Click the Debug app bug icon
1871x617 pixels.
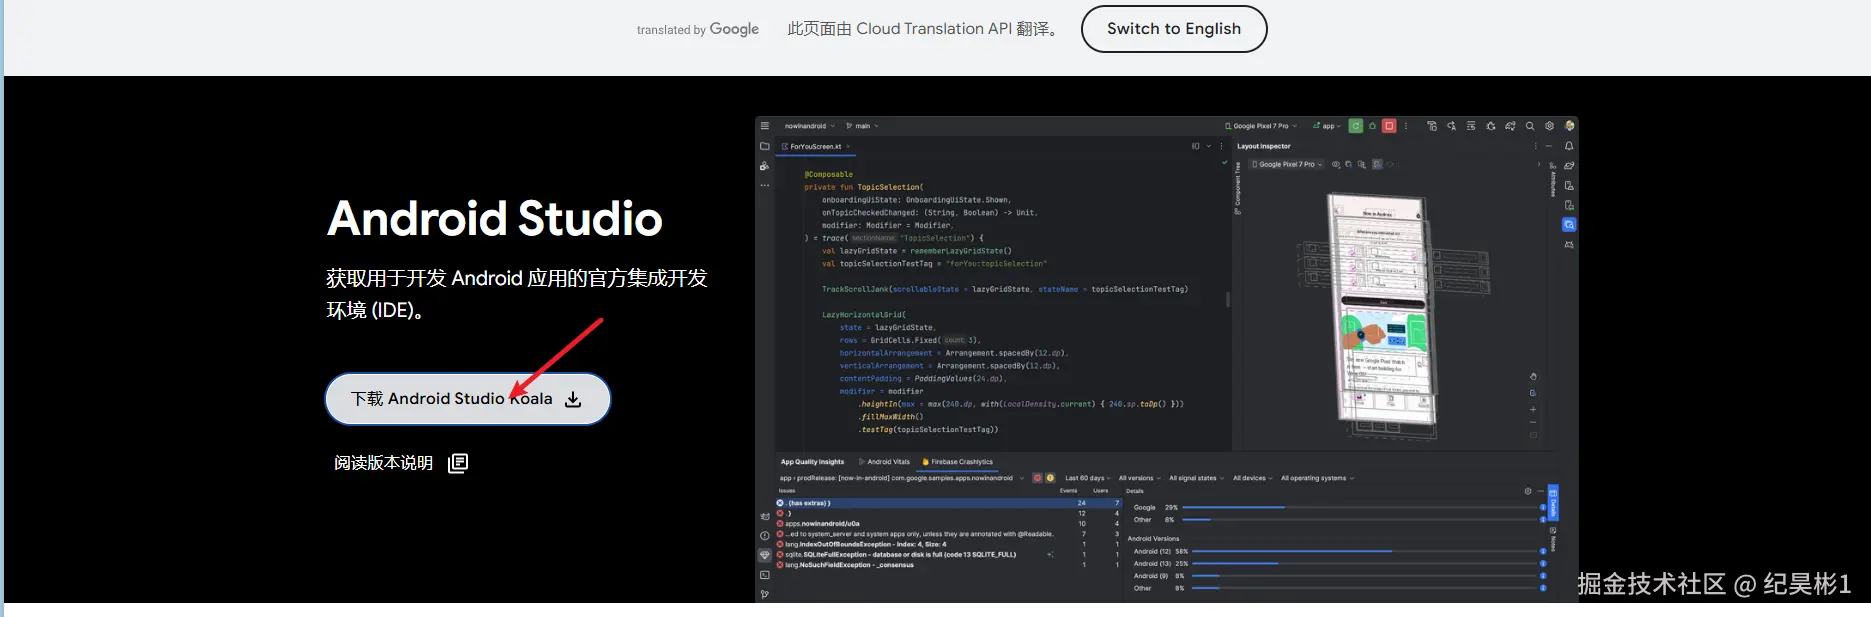1372,126
